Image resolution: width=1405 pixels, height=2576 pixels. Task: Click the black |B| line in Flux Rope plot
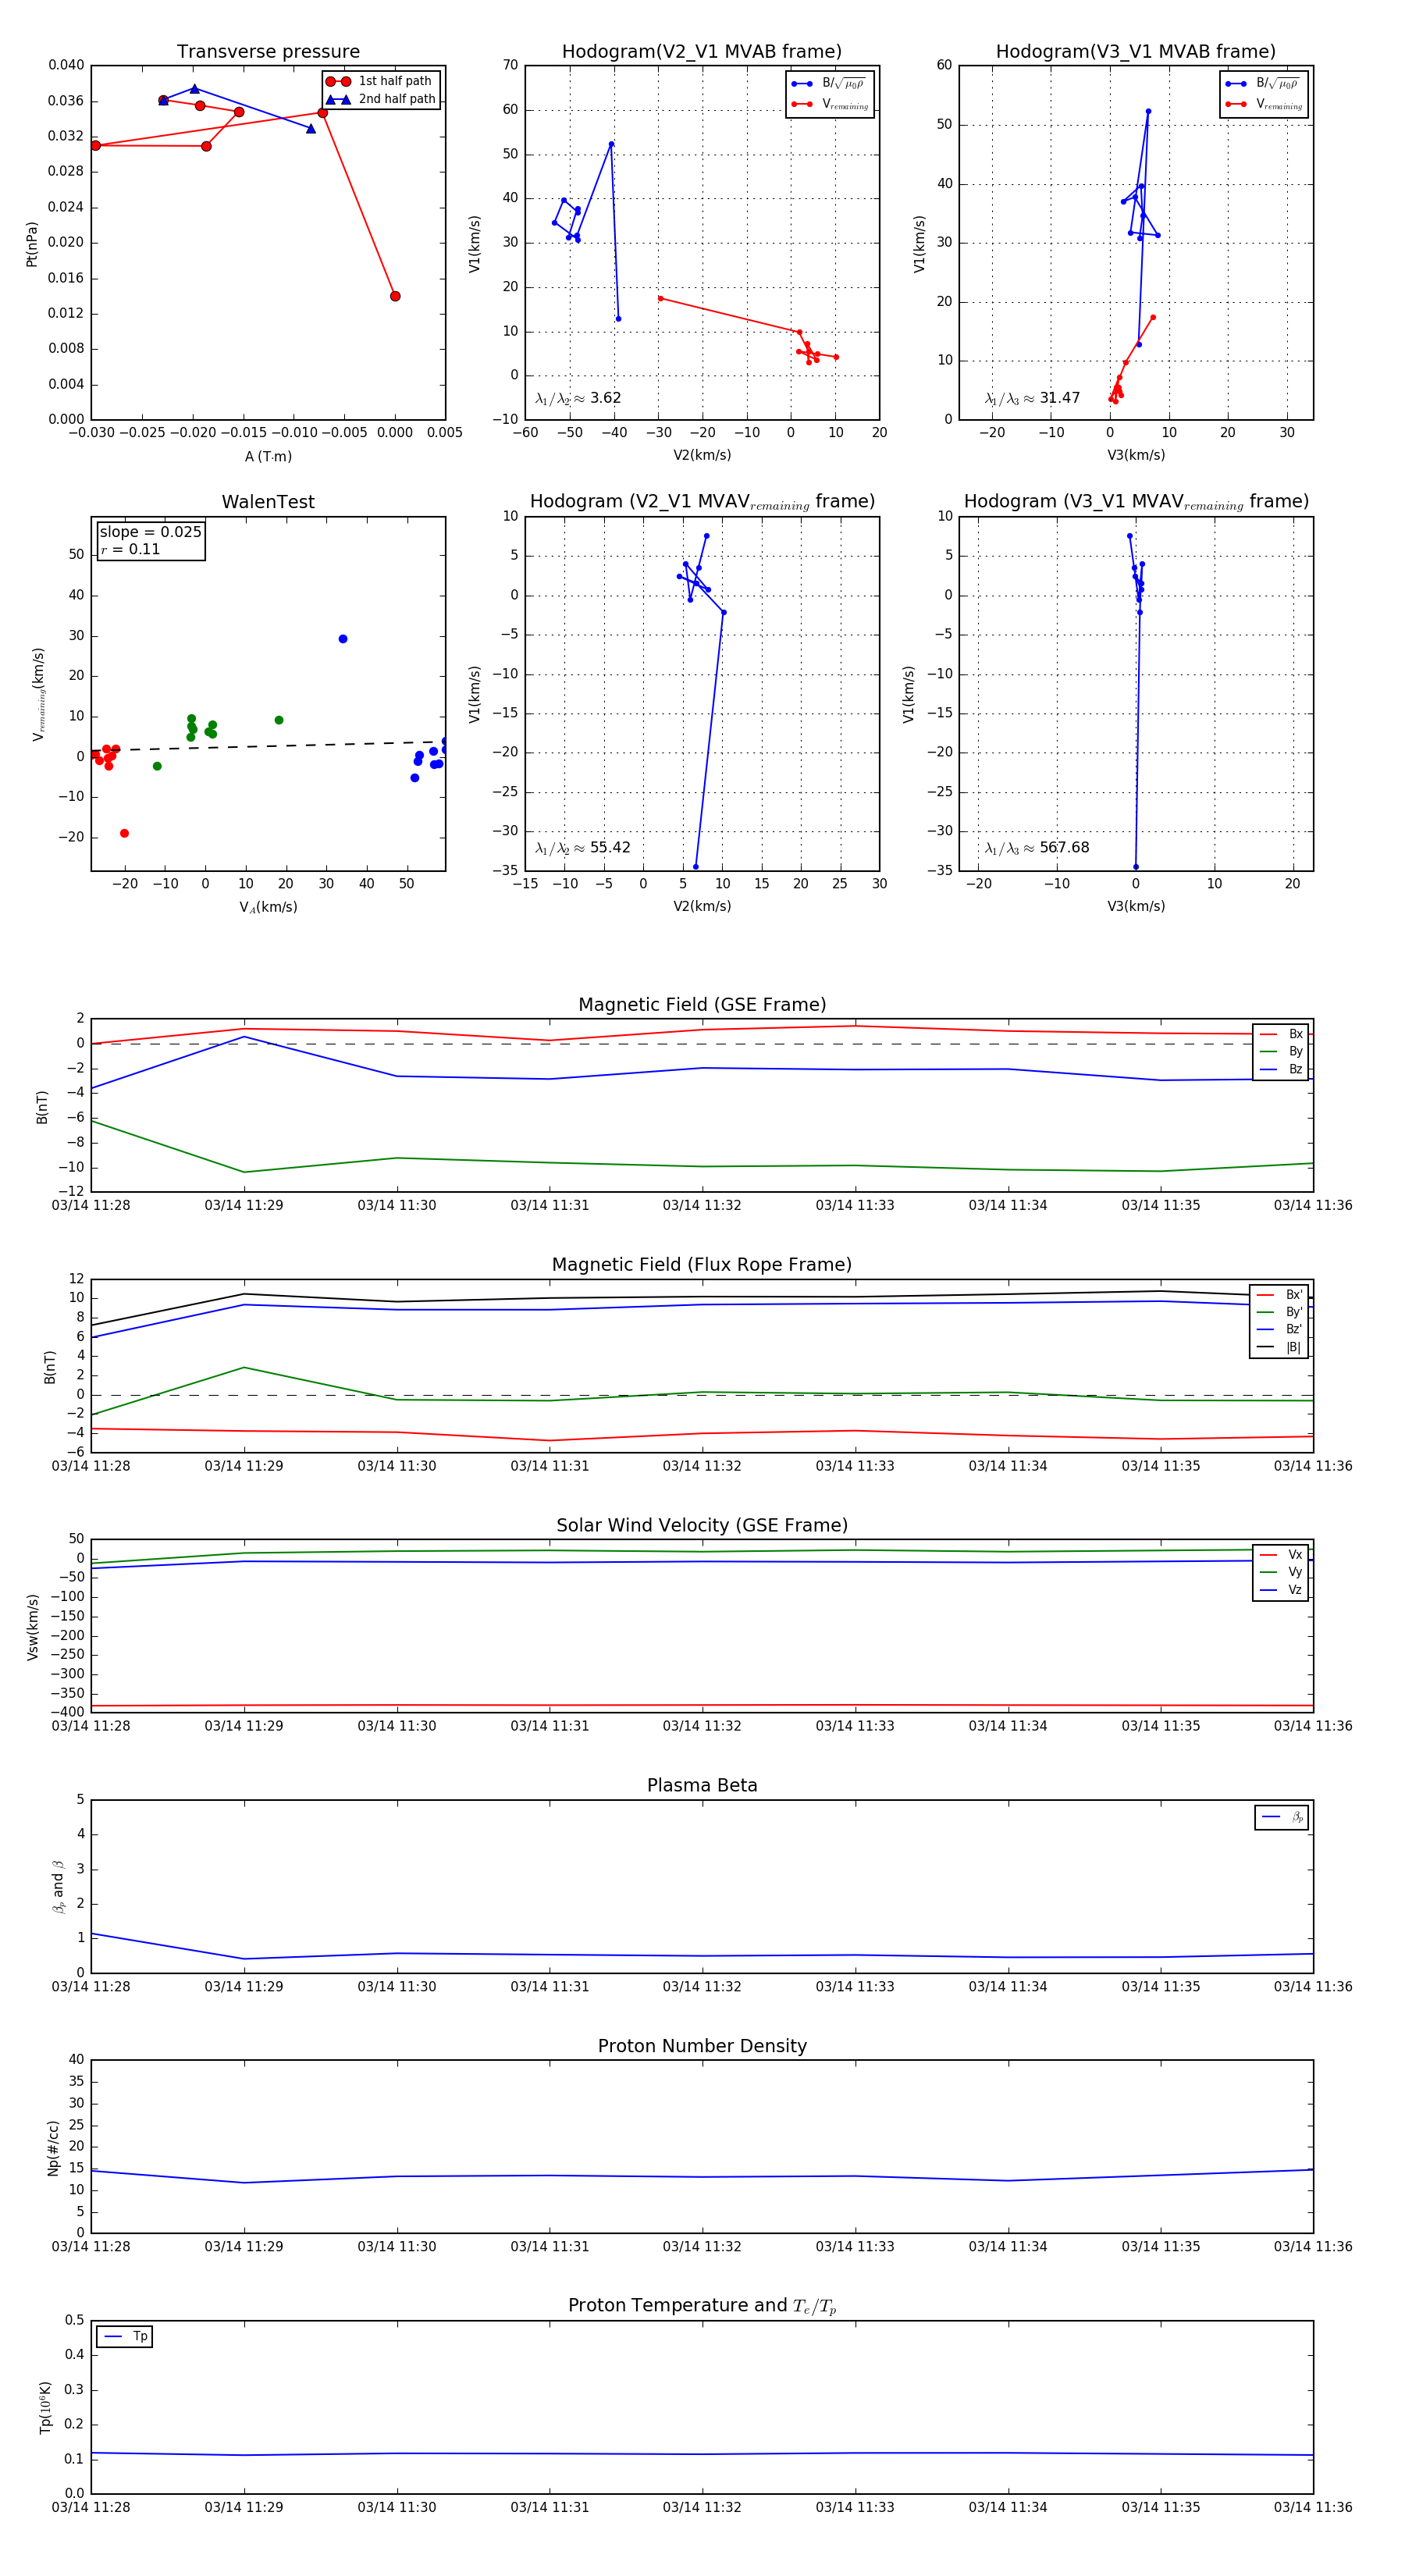702,1298
